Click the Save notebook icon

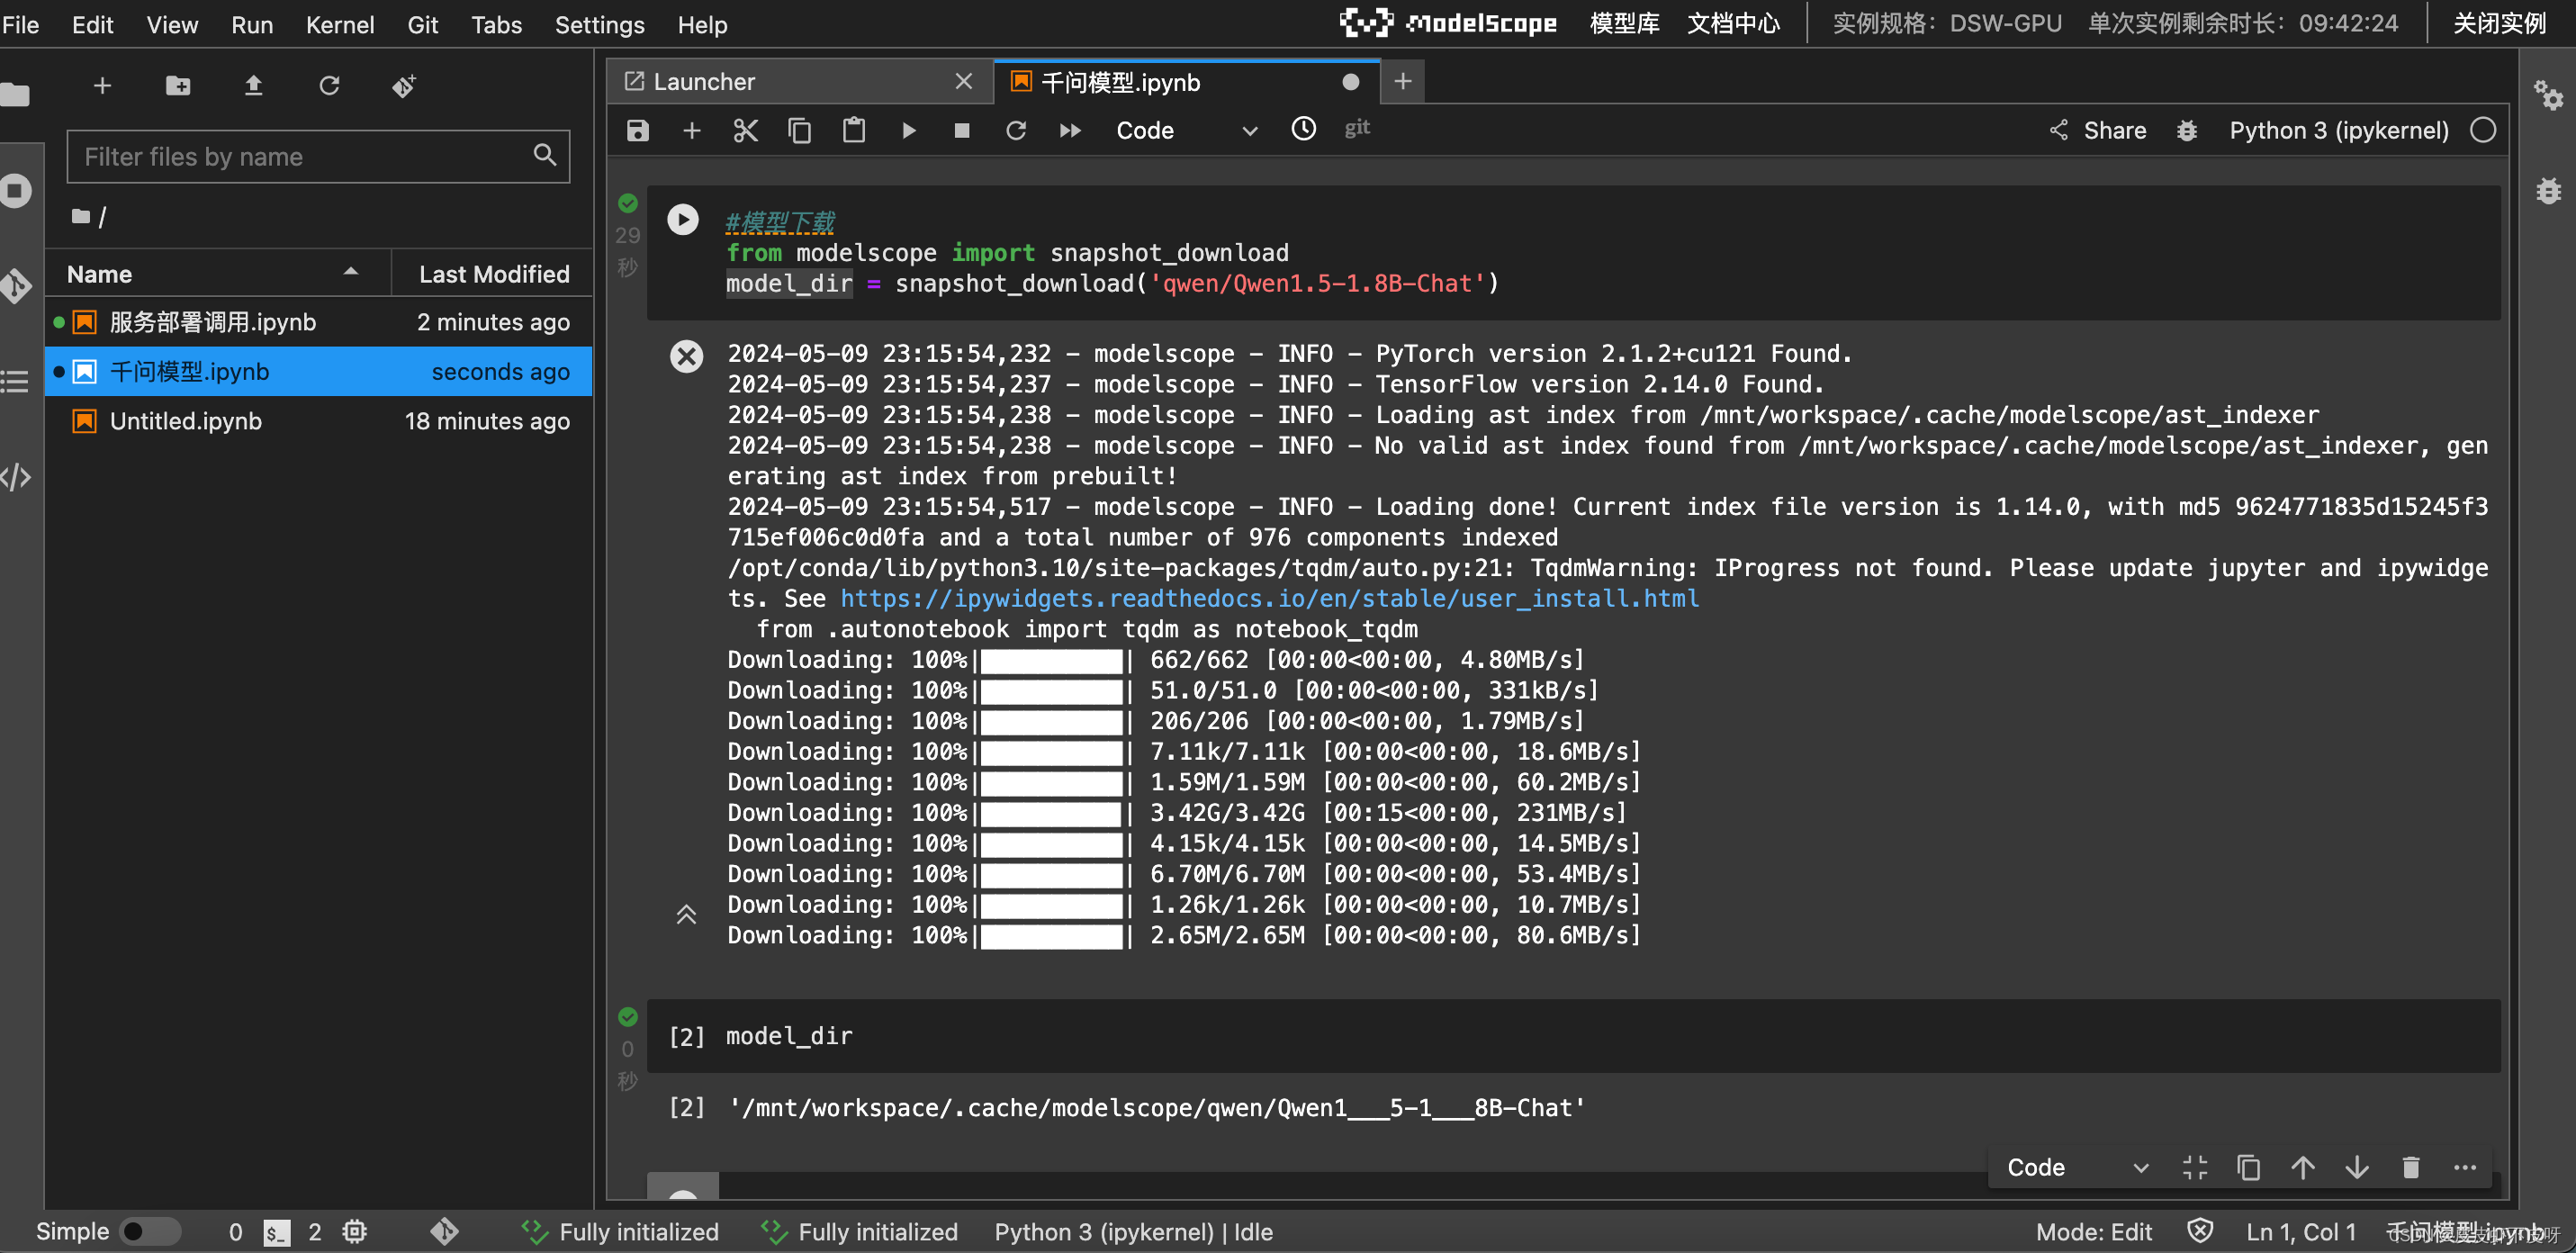[639, 130]
